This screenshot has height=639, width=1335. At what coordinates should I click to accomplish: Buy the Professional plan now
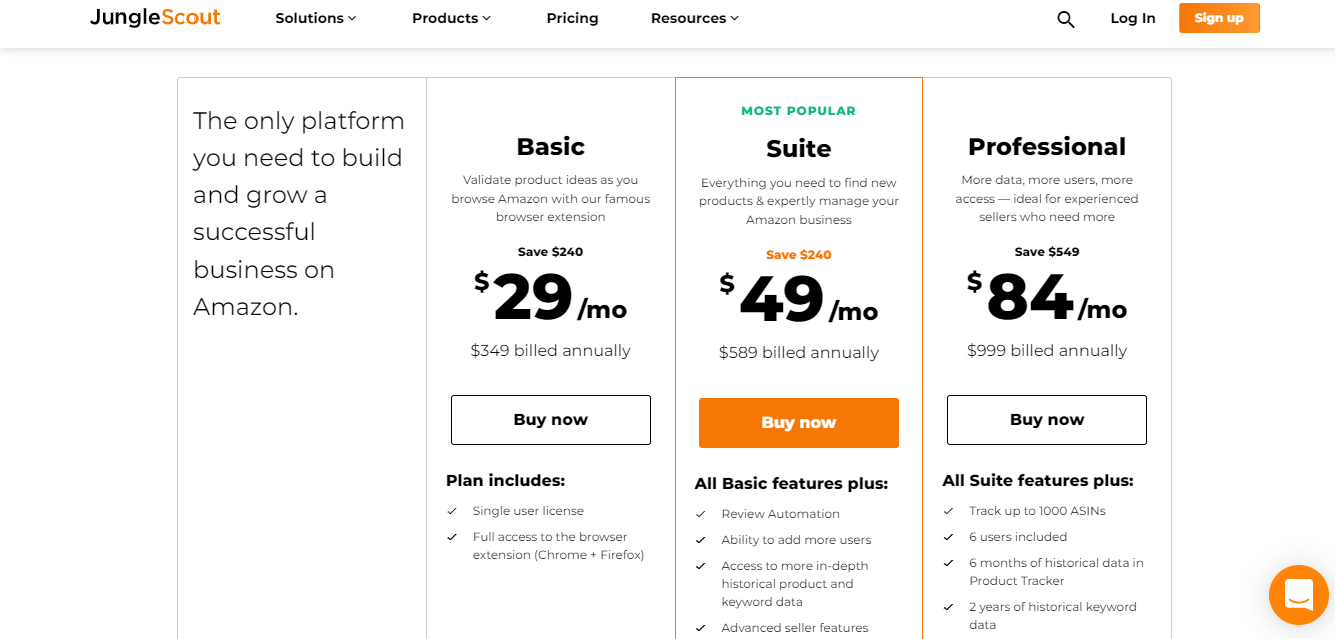1047,420
